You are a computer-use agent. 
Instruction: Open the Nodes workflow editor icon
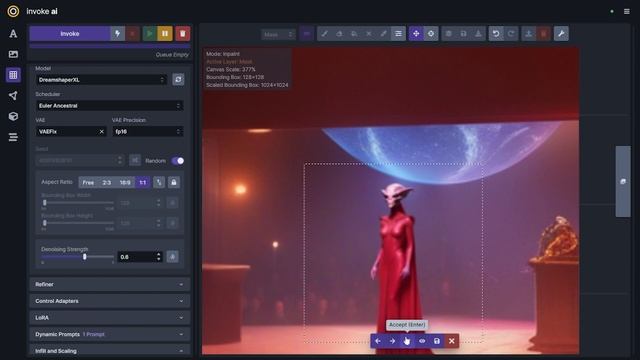tap(13, 96)
